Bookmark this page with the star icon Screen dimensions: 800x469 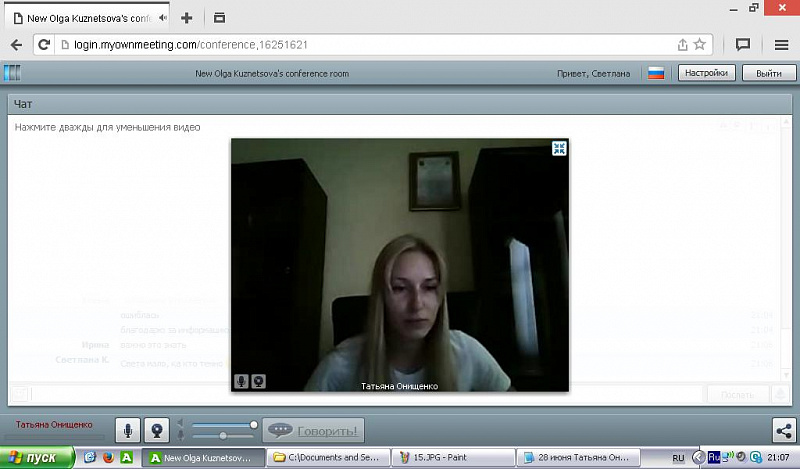click(x=700, y=44)
